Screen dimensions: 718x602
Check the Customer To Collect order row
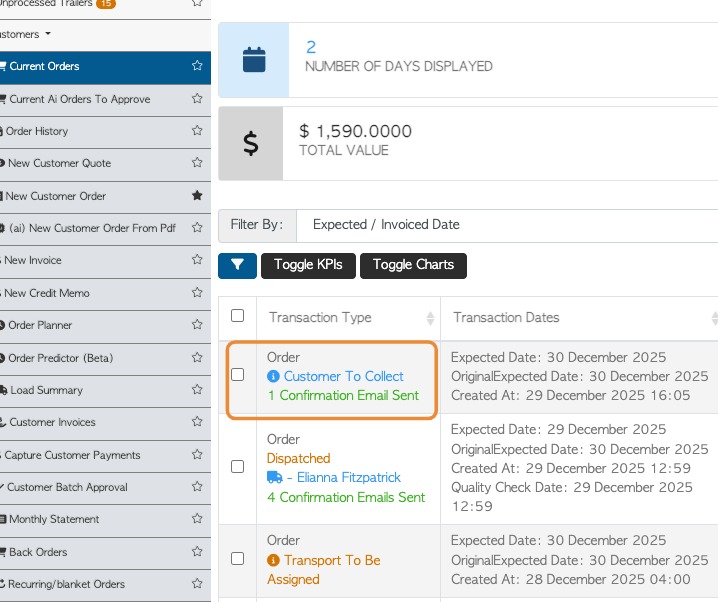pos(237,374)
